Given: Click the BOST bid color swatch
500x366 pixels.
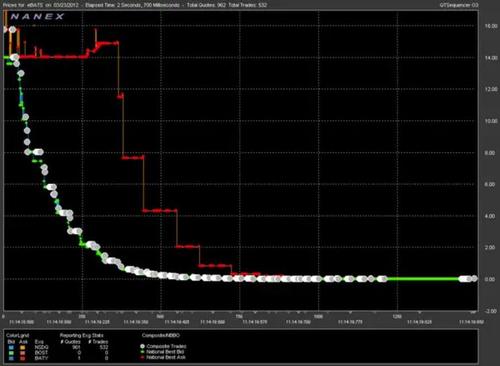Looking at the screenshot, I should [11, 353].
